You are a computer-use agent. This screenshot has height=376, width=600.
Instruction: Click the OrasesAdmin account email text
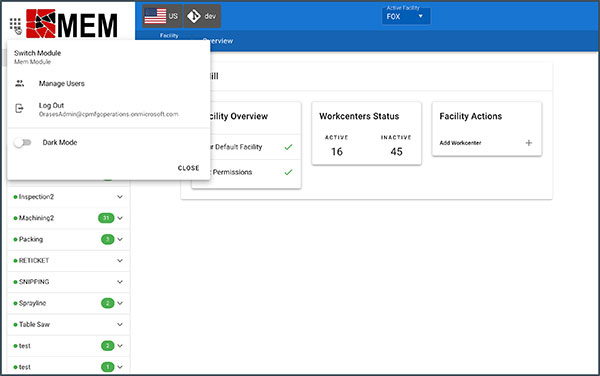point(108,114)
